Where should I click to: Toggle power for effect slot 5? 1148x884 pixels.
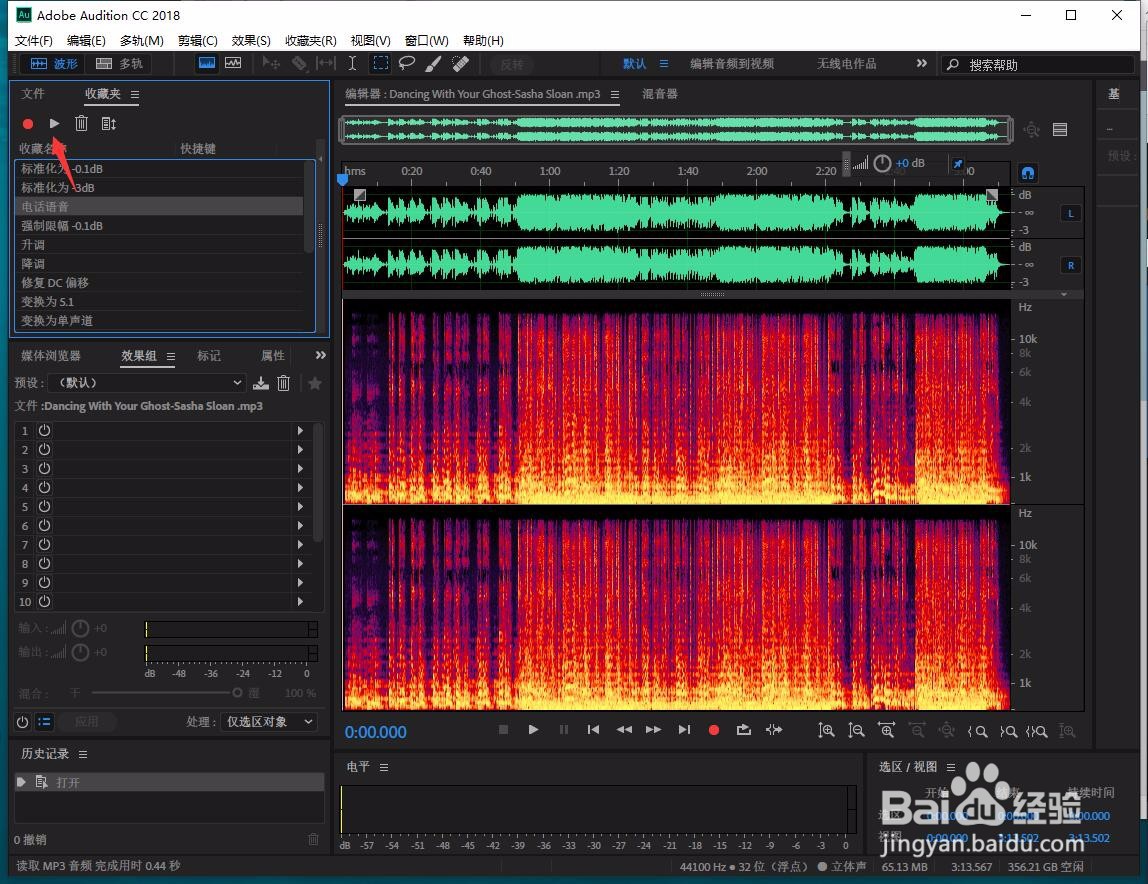tap(45, 507)
